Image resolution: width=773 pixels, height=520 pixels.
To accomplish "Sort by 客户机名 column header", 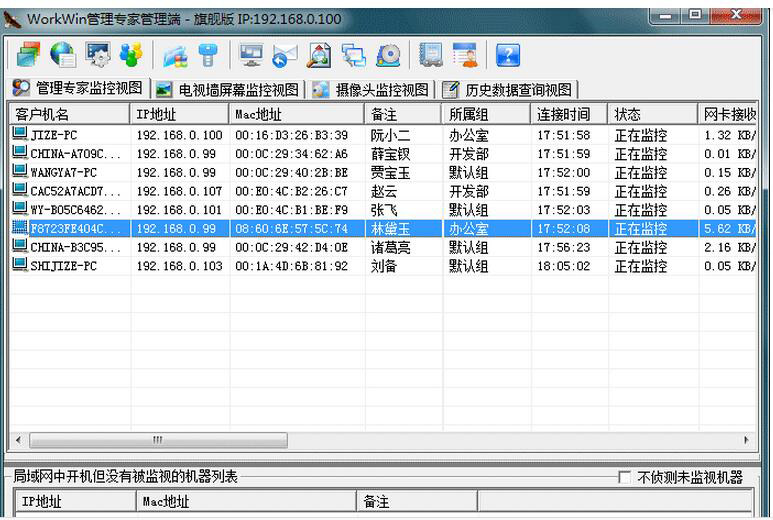I will pyautogui.click(x=70, y=114).
